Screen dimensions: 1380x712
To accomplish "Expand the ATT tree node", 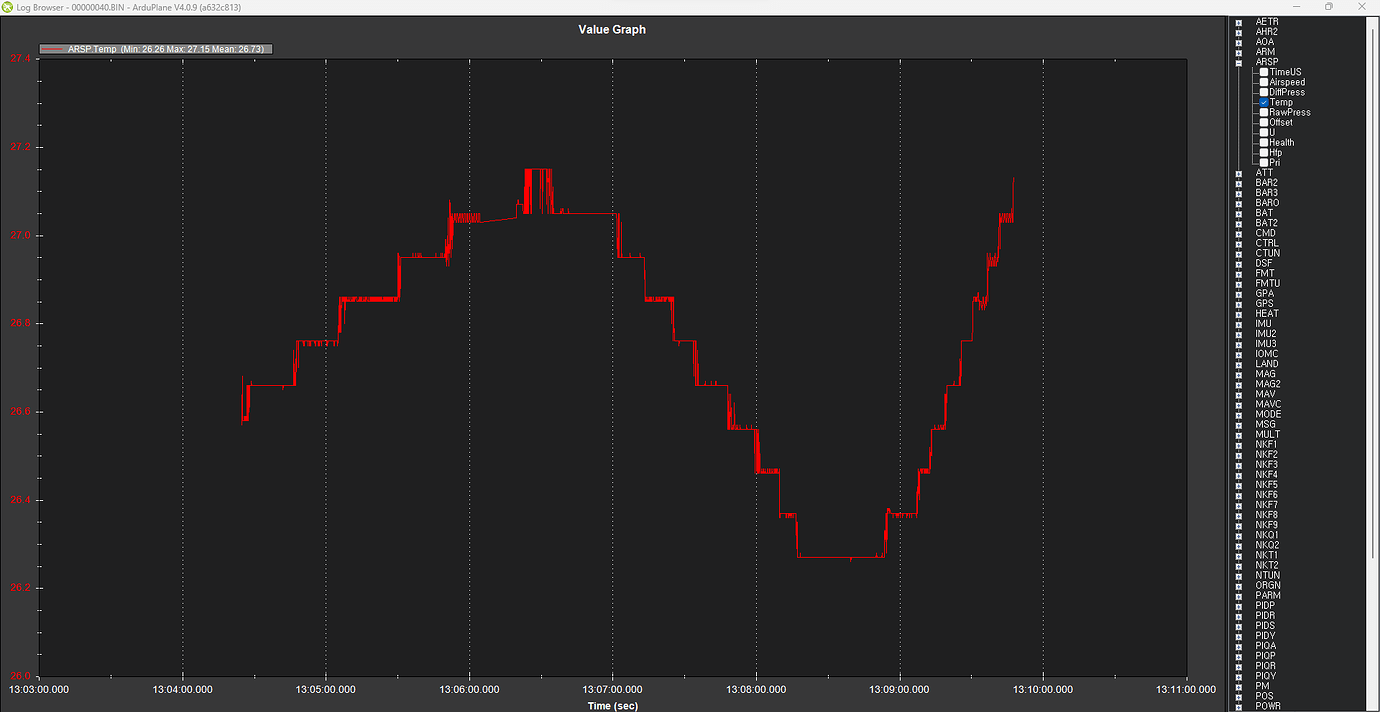I will point(1239,173).
